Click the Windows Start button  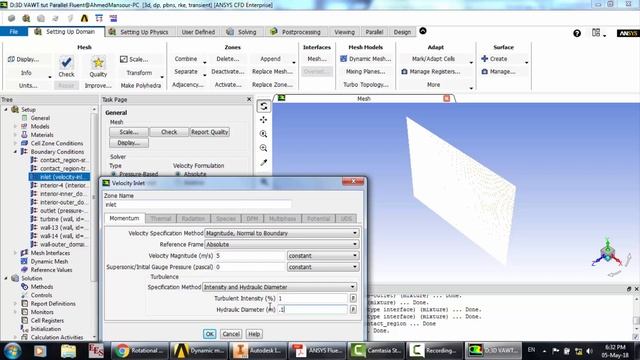[12, 351]
